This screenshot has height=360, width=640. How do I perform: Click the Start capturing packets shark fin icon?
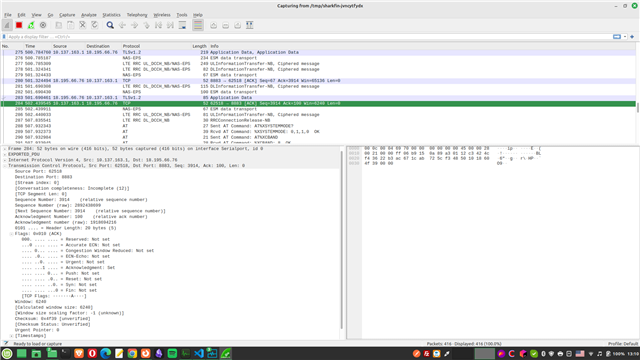coord(7,25)
